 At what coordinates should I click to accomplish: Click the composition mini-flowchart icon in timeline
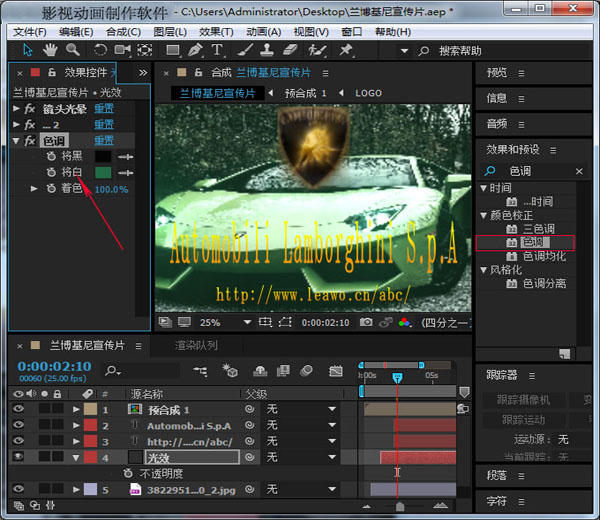pyautogui.click(x=201, y=371)
